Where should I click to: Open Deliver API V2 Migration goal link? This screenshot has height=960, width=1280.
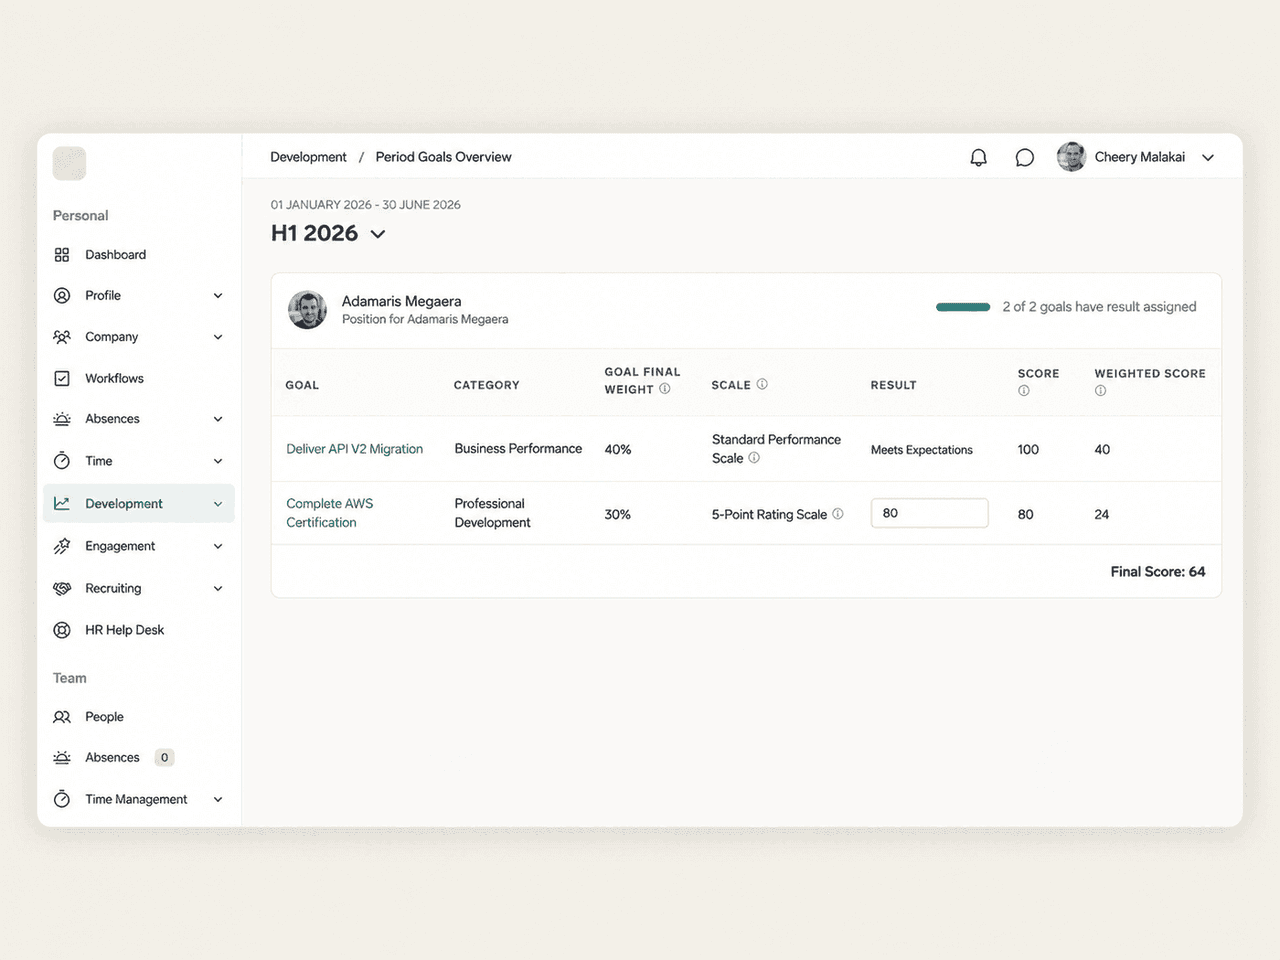coord(355,449)
